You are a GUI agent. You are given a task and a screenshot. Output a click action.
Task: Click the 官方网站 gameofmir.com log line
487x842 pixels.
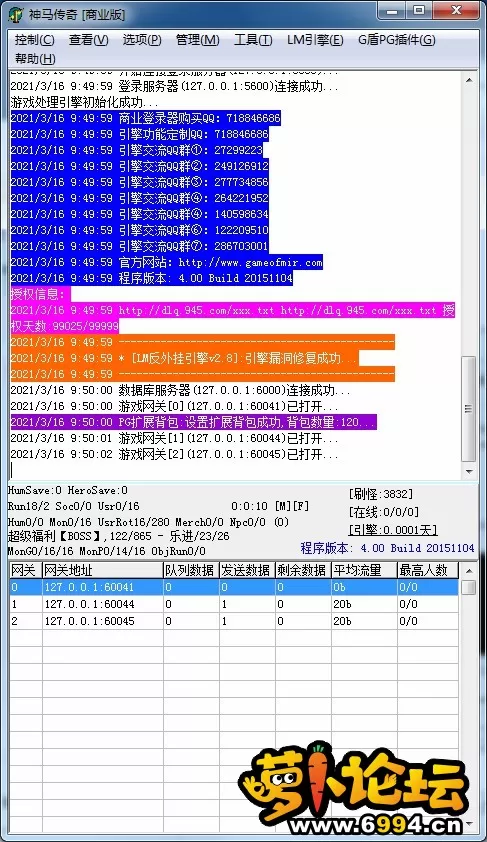(166, 262)
